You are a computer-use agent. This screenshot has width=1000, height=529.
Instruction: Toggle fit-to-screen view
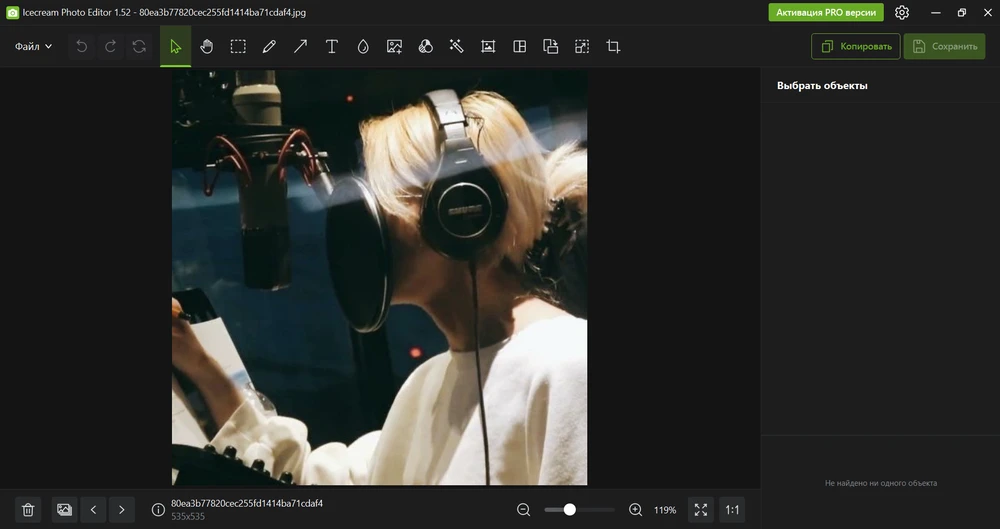coord(701,510)
